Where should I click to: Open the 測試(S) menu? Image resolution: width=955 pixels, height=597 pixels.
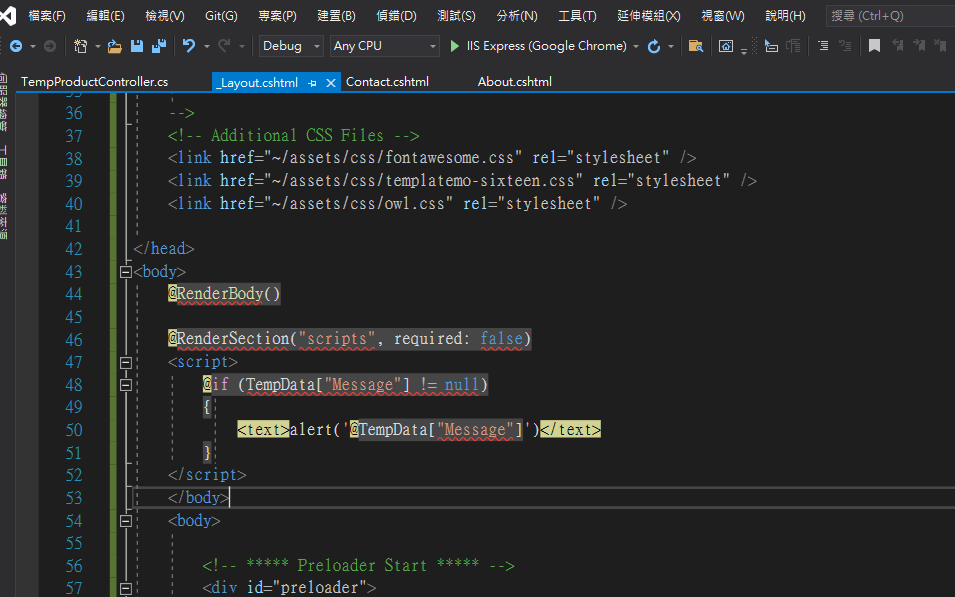coord(456,16)
